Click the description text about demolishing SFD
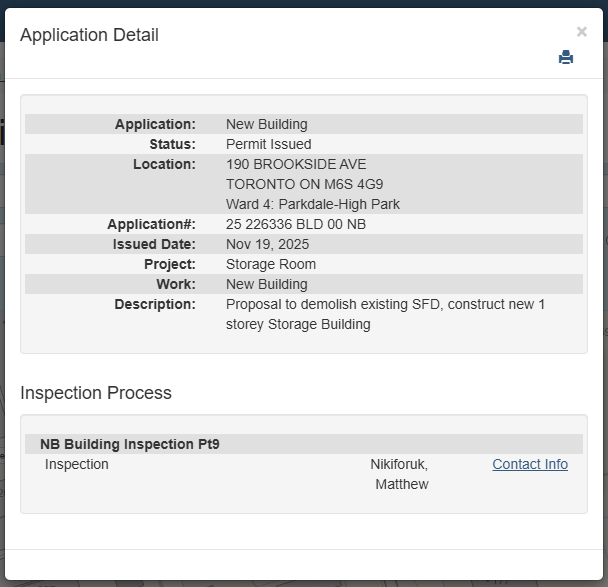The width and height of the screenshot is (608, 587). [385, 314]
